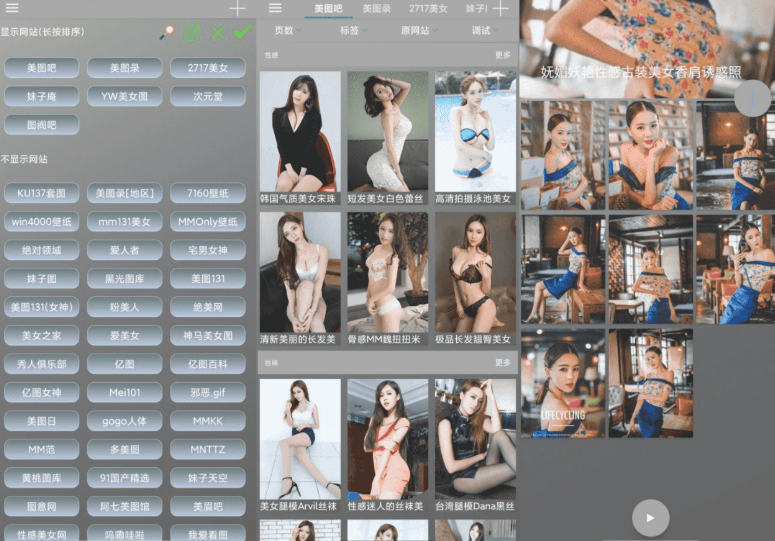This screenshot has height=541, width=775.
Task: Switch to the 2717美女 tab
Action: [x=428, y=9]
